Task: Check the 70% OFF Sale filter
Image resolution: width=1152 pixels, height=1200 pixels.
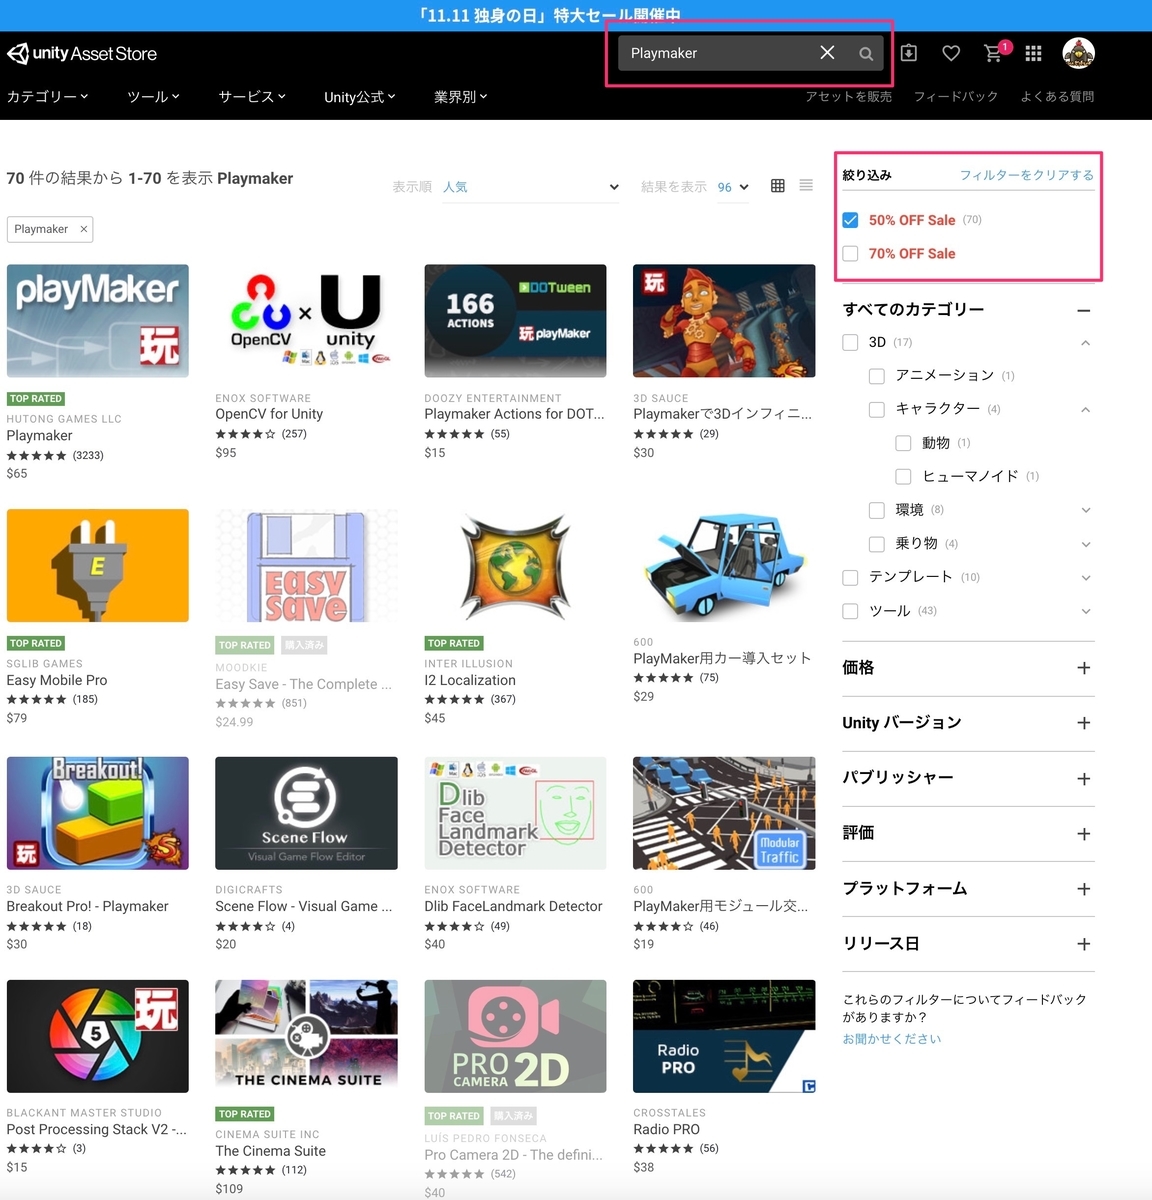Action: (851, 254)
